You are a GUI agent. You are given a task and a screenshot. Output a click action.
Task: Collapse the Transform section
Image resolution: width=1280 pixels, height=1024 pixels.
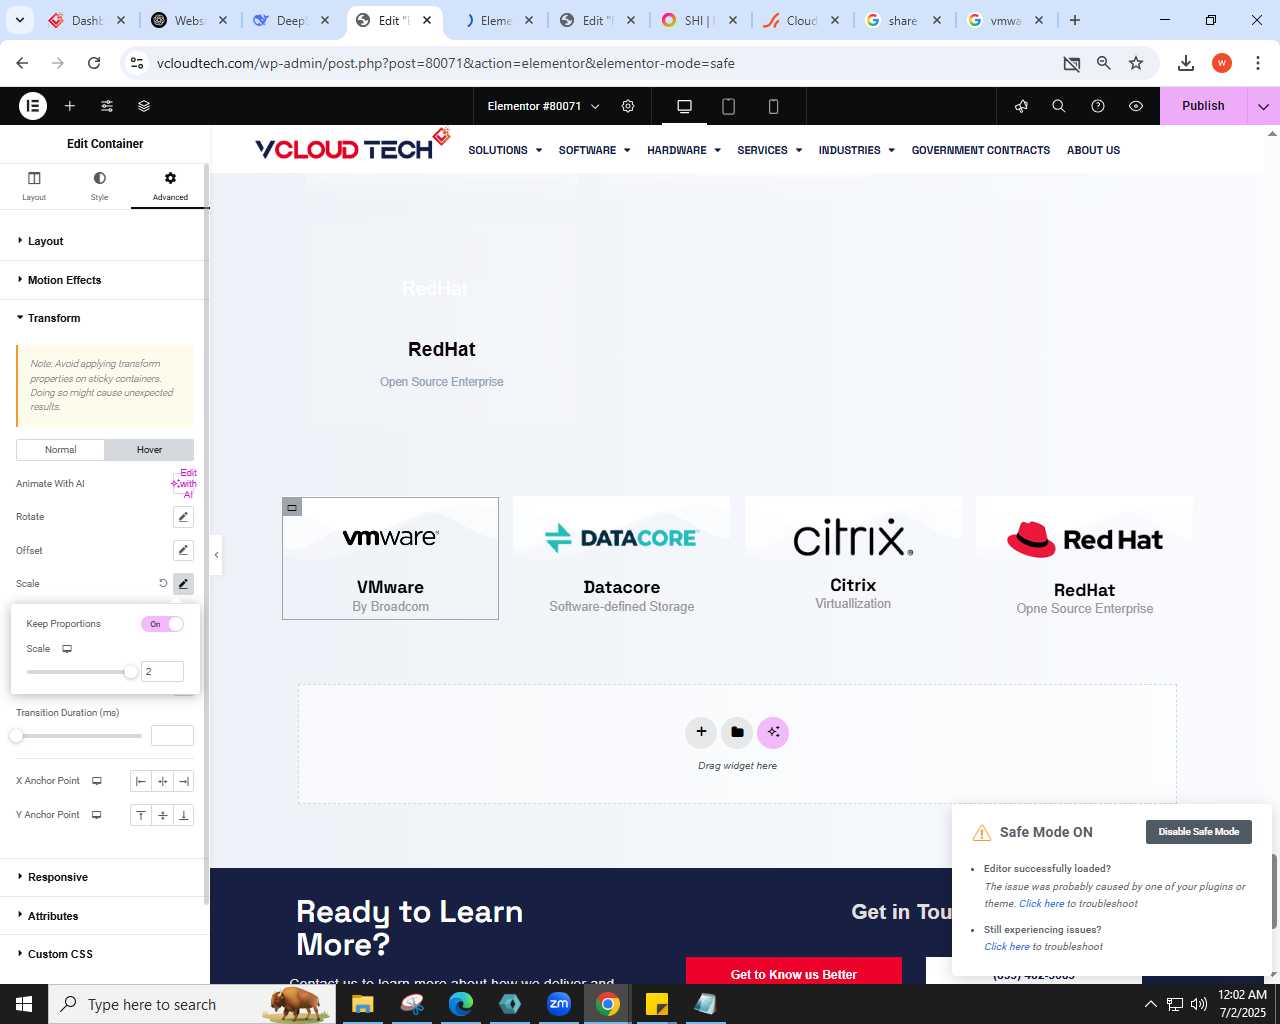pos(105,318)
